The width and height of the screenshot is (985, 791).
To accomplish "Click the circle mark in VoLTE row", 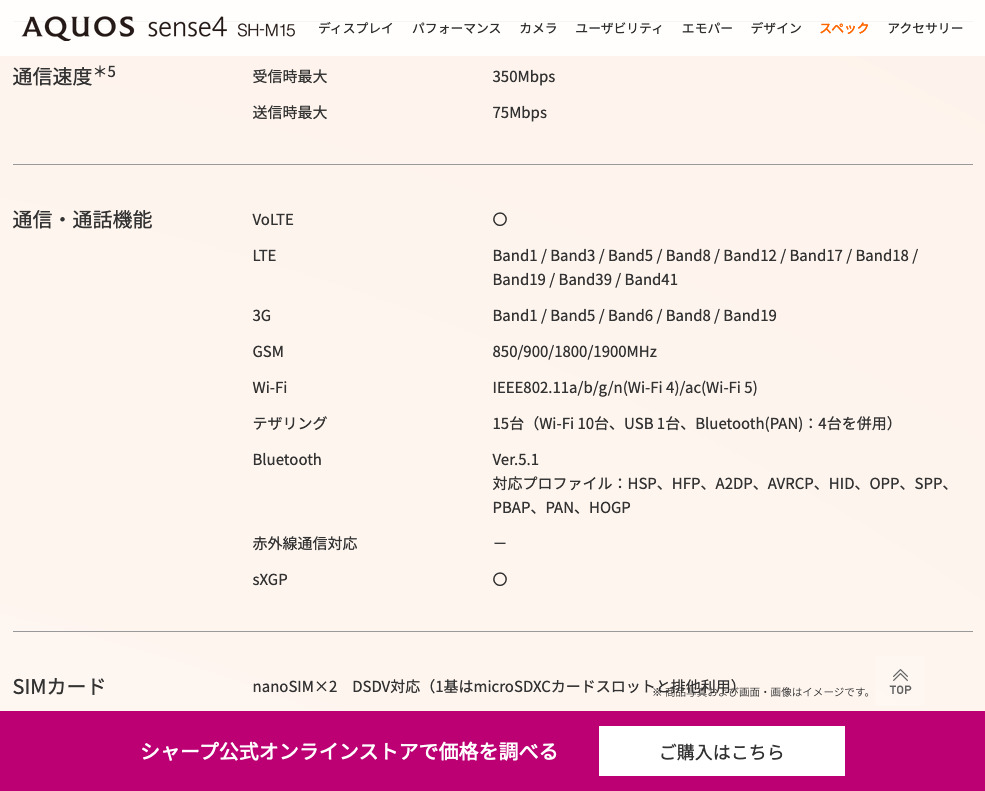I will click(x=499, y=219).
